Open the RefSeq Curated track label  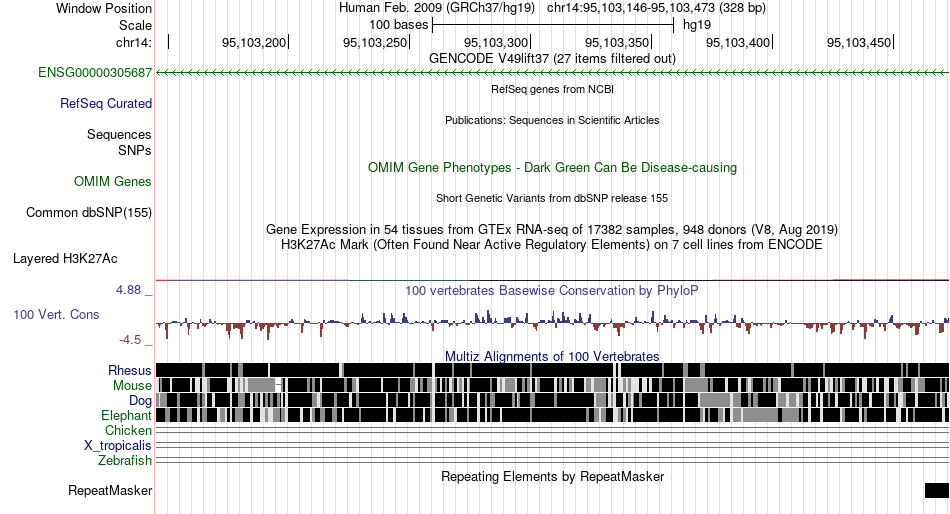tap(106, 104)
